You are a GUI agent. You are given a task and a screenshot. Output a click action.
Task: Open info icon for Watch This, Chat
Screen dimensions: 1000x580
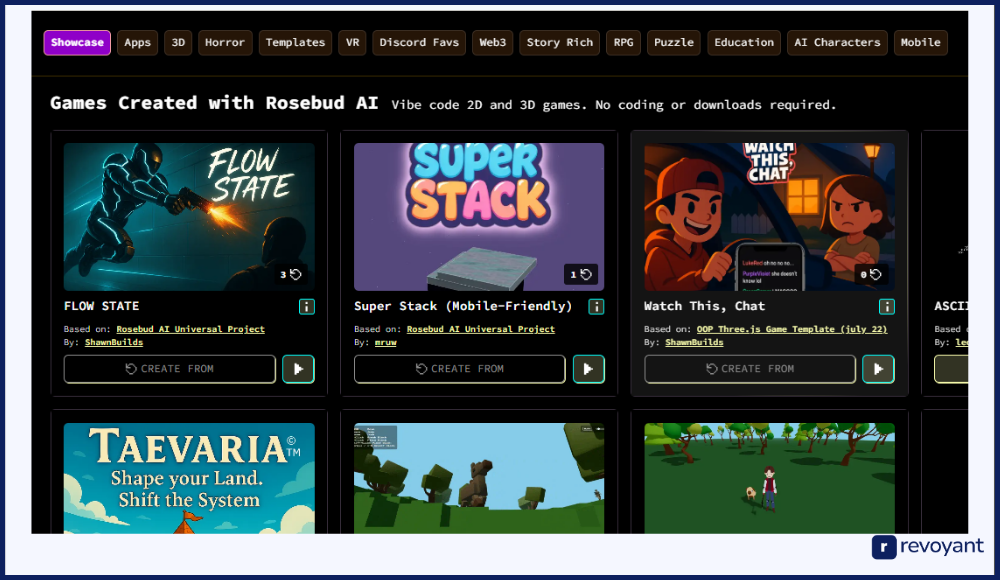pos(886,307)
